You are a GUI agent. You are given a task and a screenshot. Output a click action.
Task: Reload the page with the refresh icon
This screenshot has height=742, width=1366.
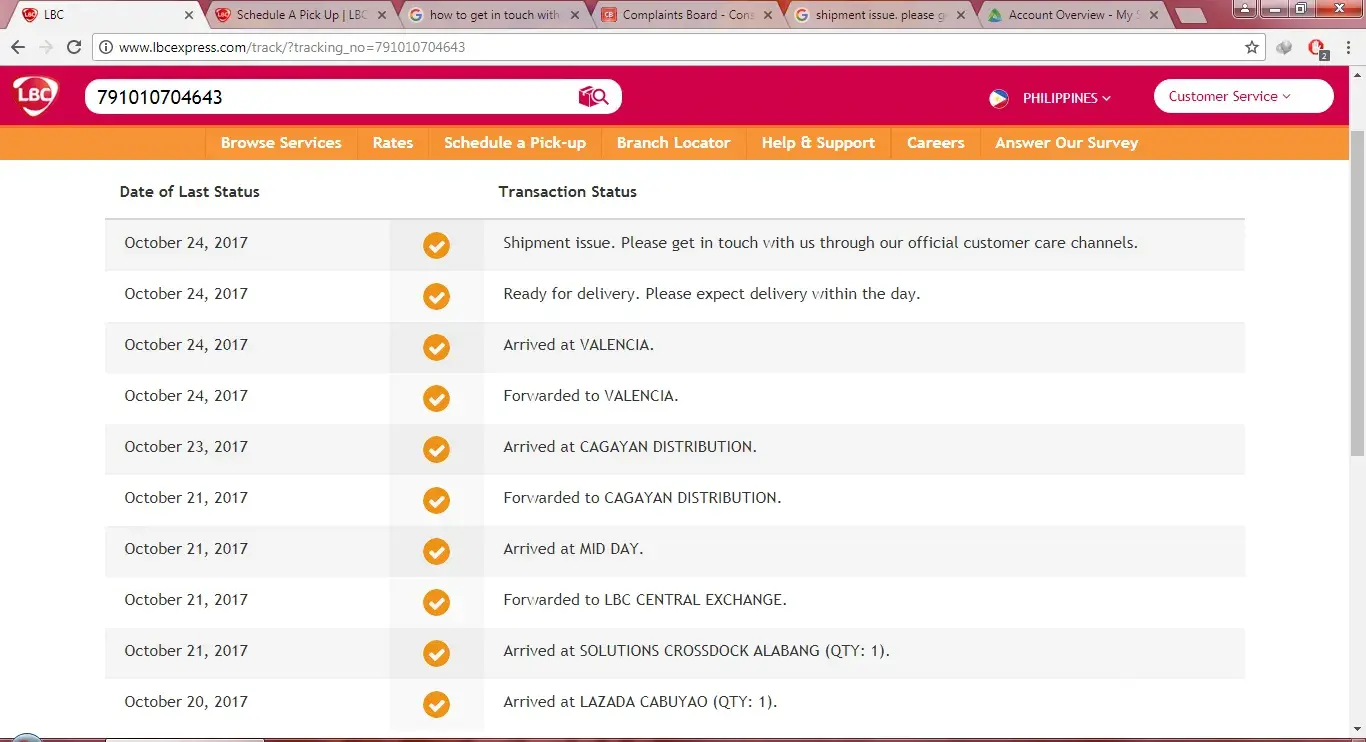point(74,47)
